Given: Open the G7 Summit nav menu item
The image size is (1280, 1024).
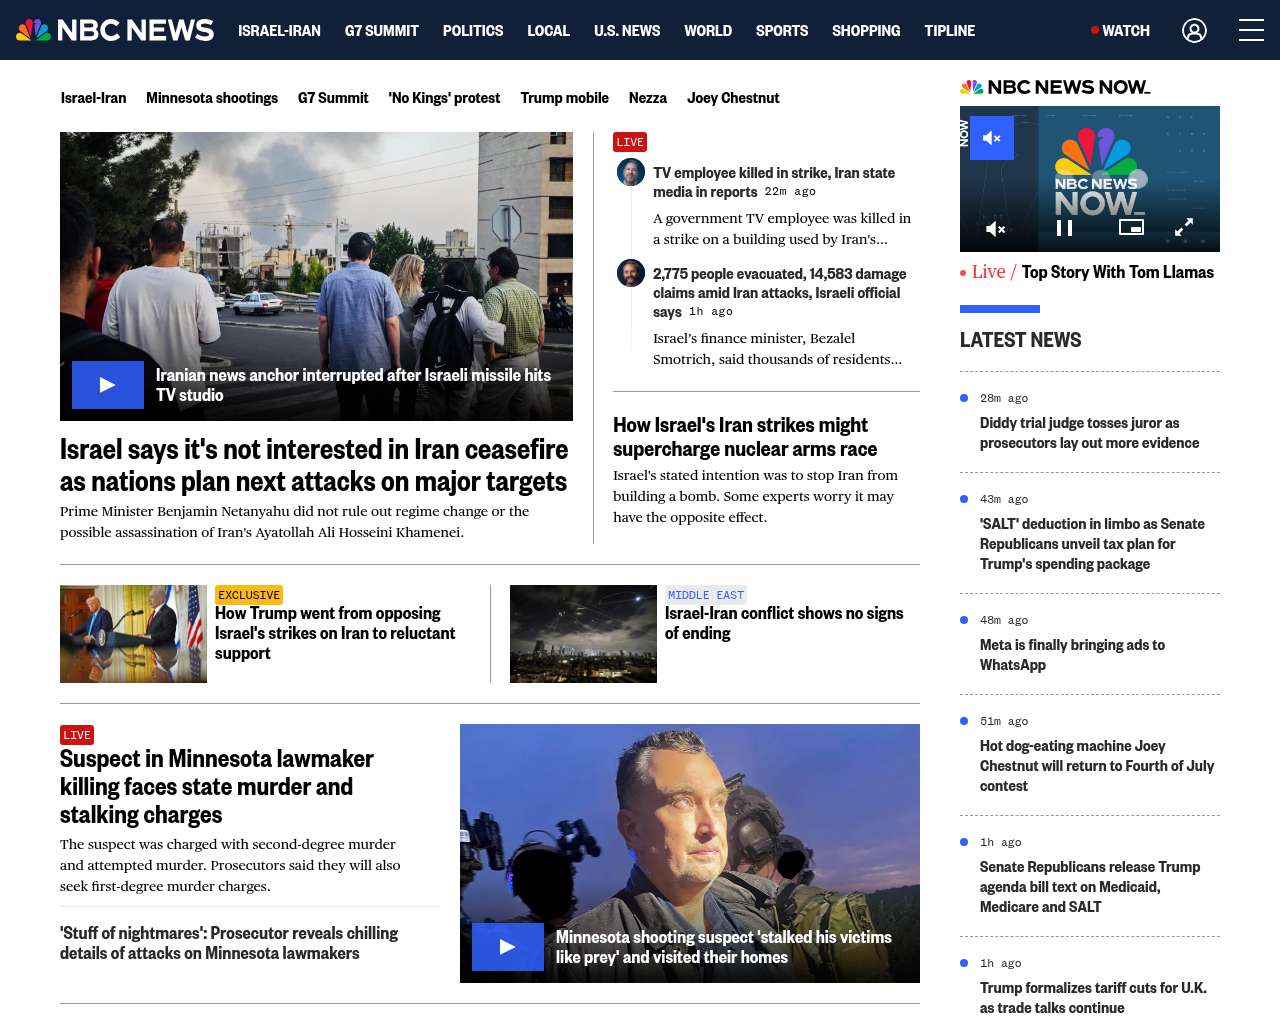Looking at the screenshot, I should pyautogui.click(x=382, y=31).
